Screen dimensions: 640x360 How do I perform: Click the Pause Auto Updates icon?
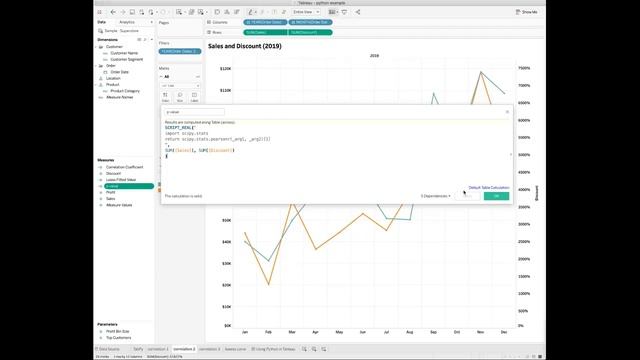pyautogui.click(x=151, y=12)
